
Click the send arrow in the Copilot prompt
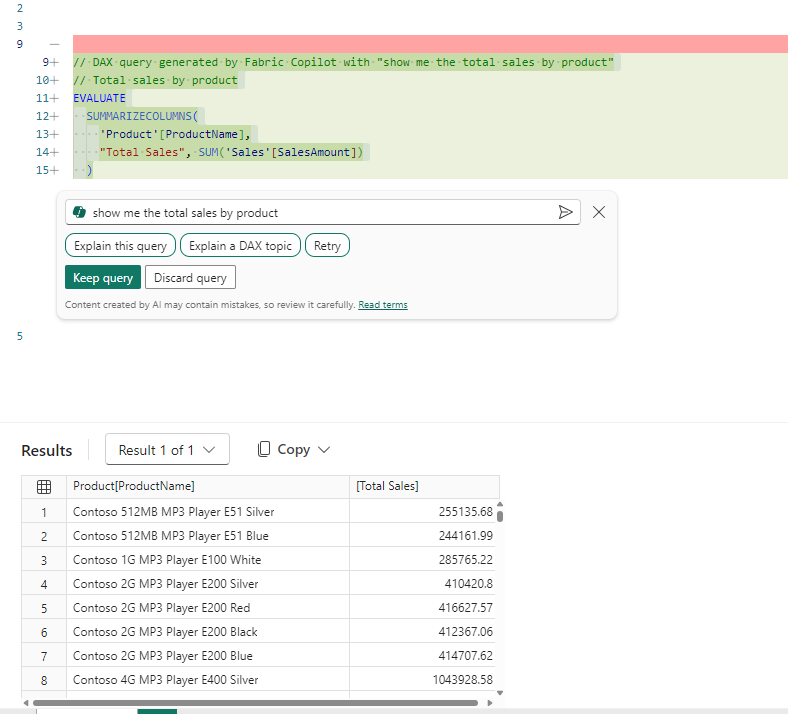click(565, 212)
